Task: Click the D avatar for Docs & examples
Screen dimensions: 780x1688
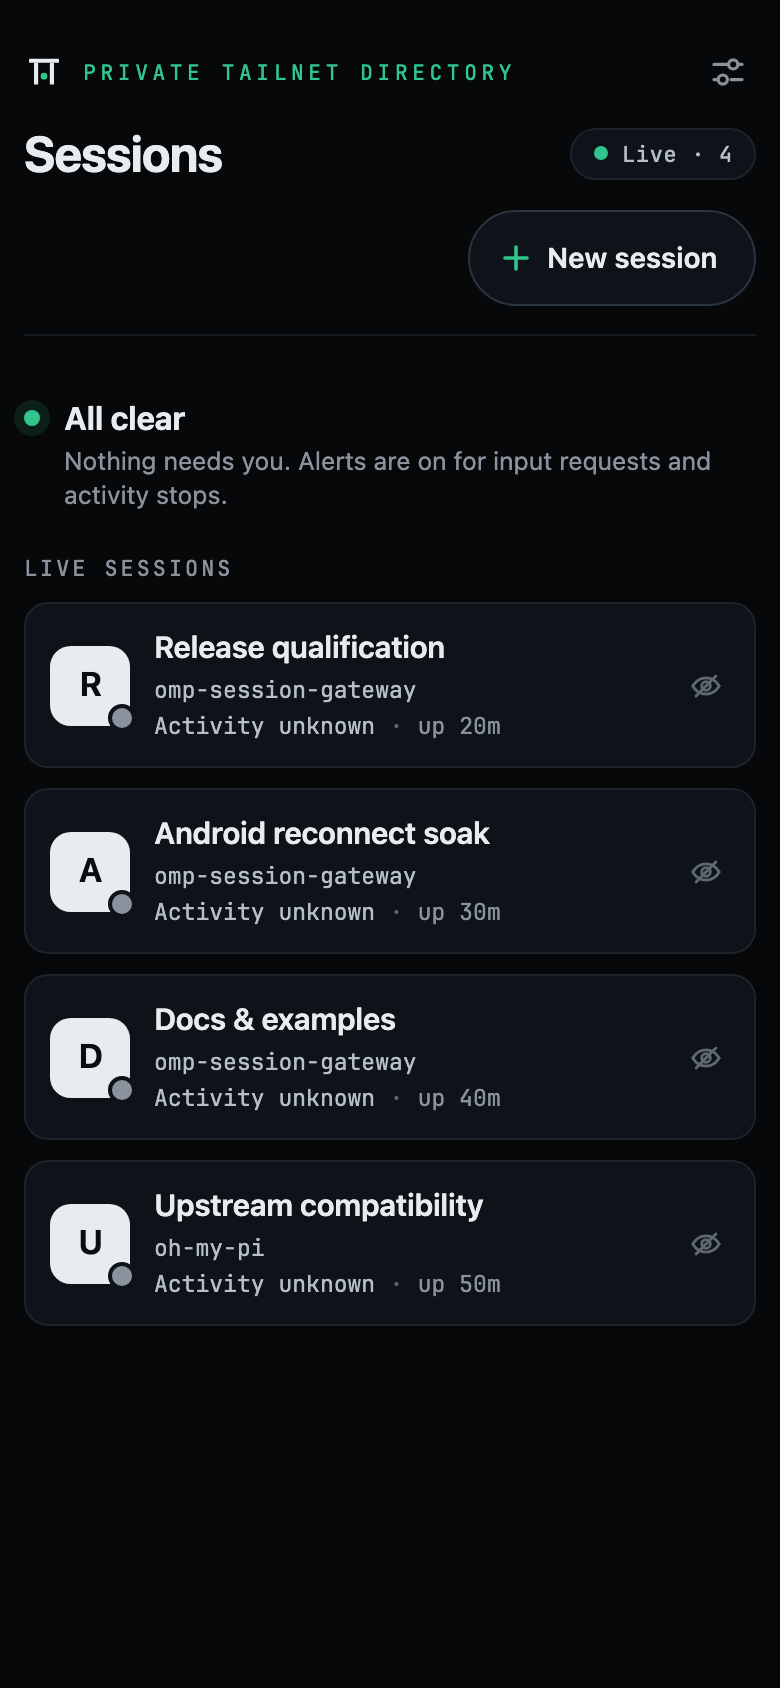Action: click(90, 1058)
